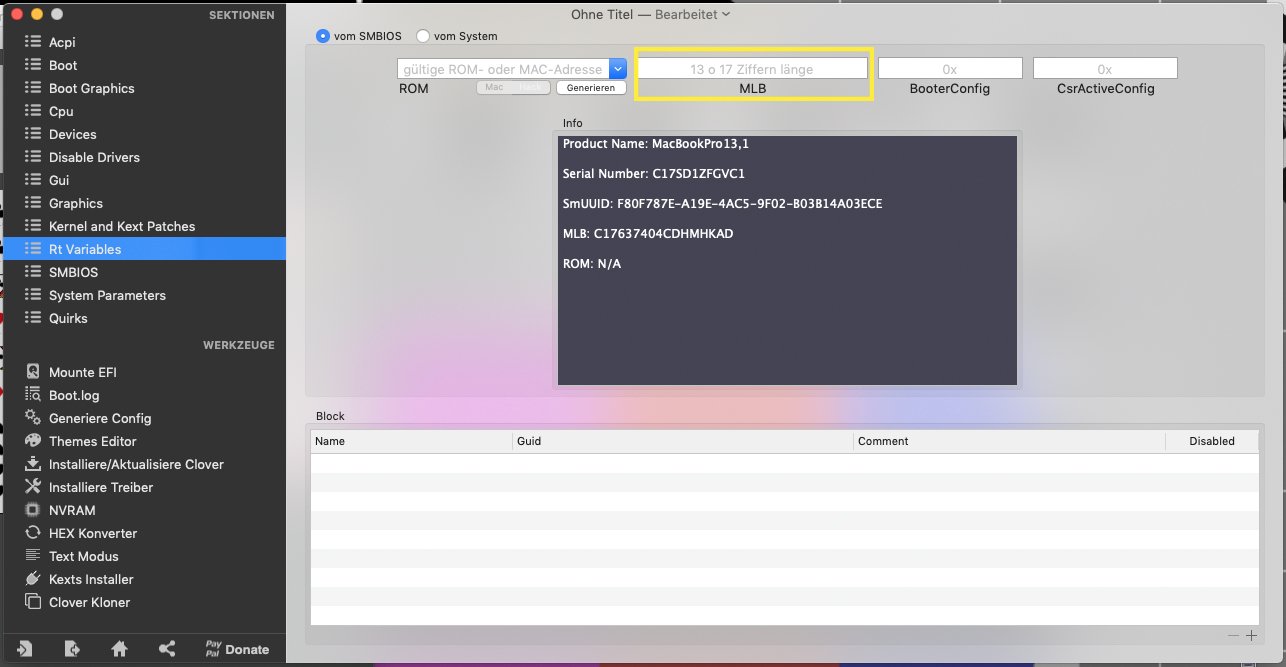Open the ROM address dropdown arrow

click(618, 69)
